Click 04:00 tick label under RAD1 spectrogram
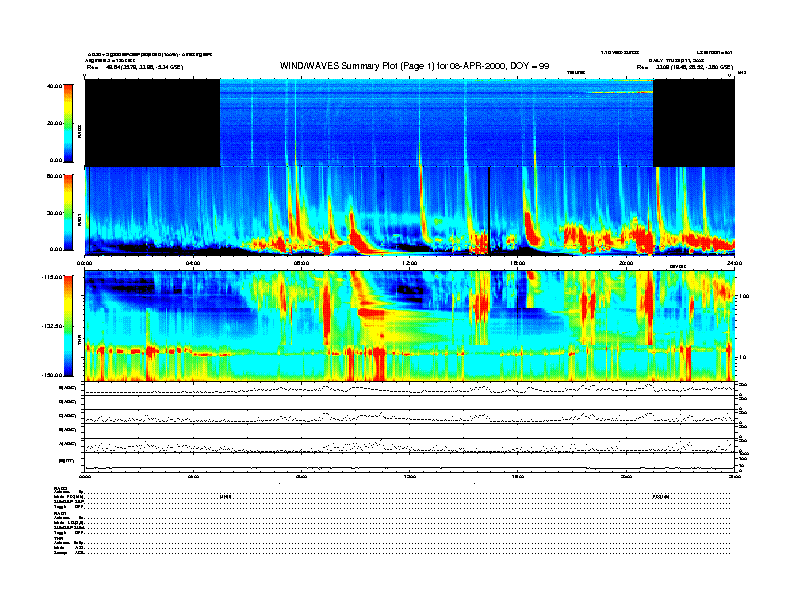792x612 pixels. pyautogui.click(x=193, y=263)
